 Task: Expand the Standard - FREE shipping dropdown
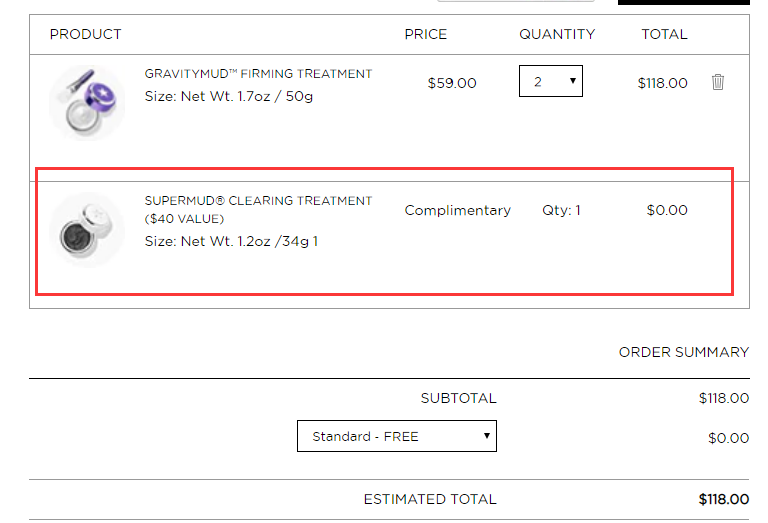click(397, 436)
